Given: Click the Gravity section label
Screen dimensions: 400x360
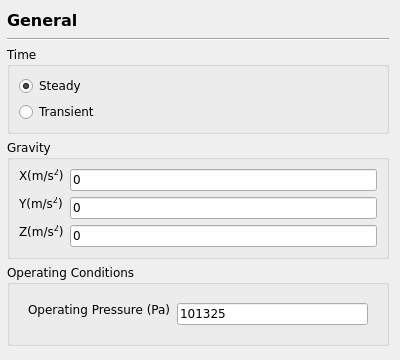Looking at the screenshot, I should pyautogui.click(x=29, y=148).
